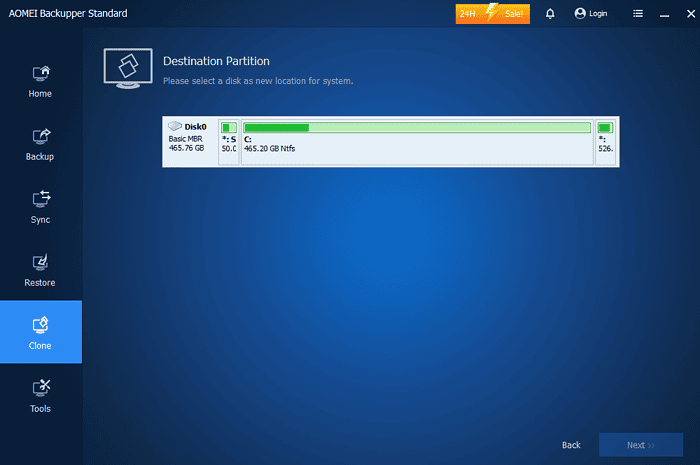700x465 pixels.
Task: Click the Backup icon in sidebar
Action: coord(41,136)
